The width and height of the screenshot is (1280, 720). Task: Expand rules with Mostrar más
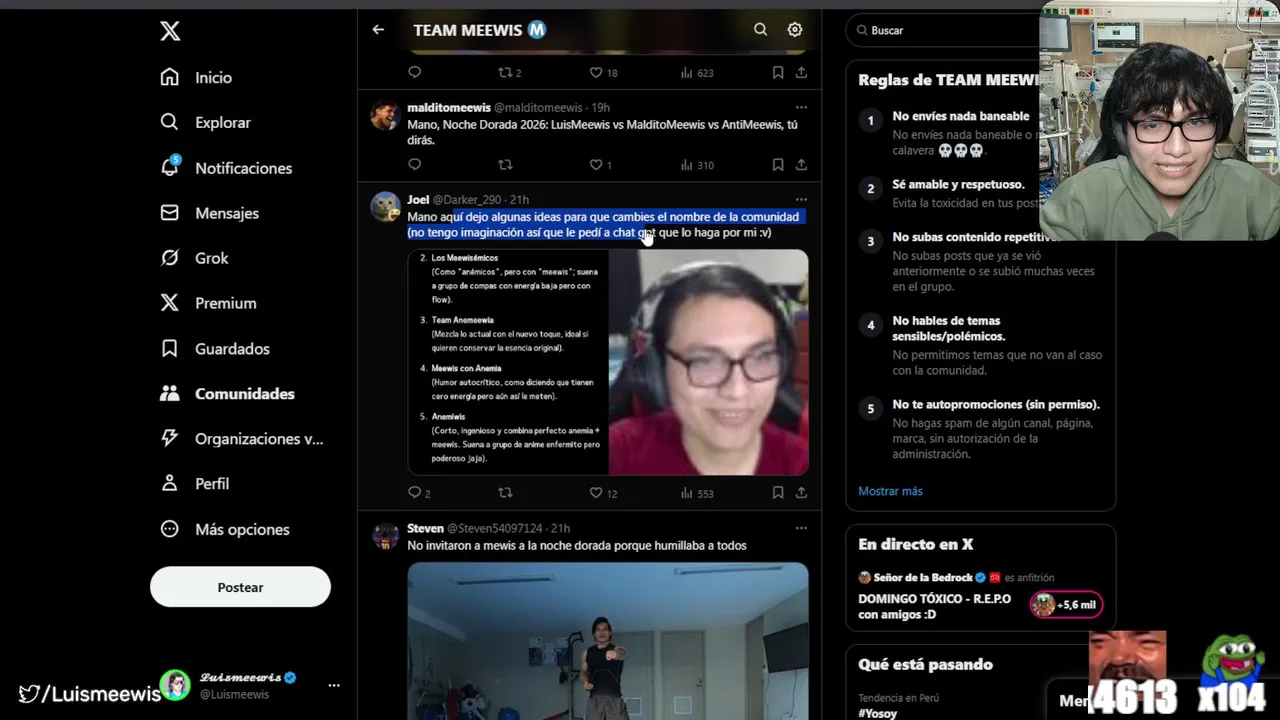click(x=890, y=491)
